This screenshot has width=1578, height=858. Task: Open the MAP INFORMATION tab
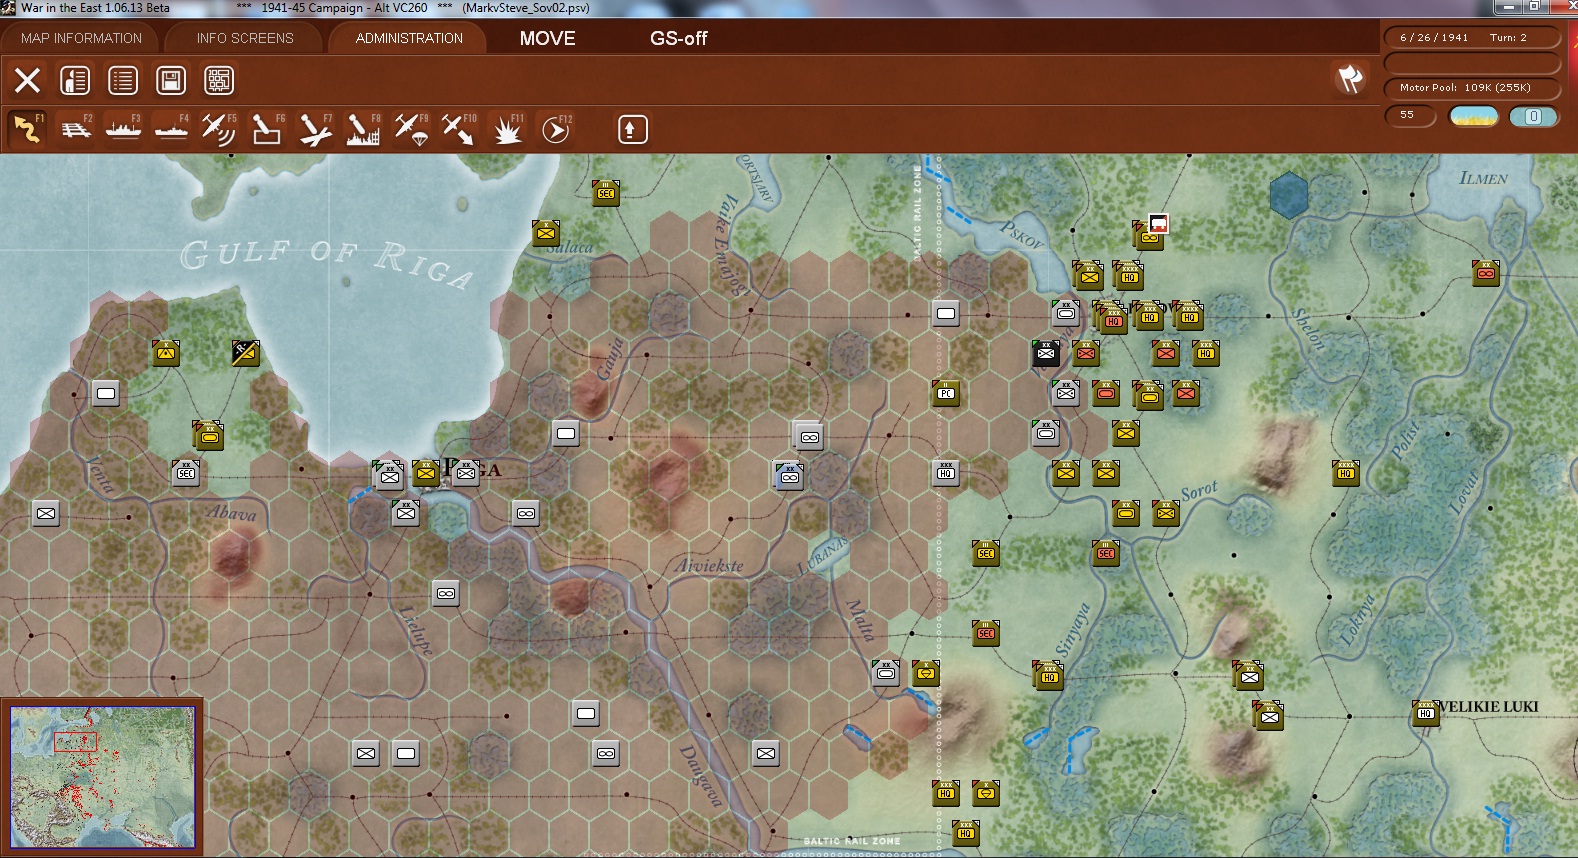point(82,38)
